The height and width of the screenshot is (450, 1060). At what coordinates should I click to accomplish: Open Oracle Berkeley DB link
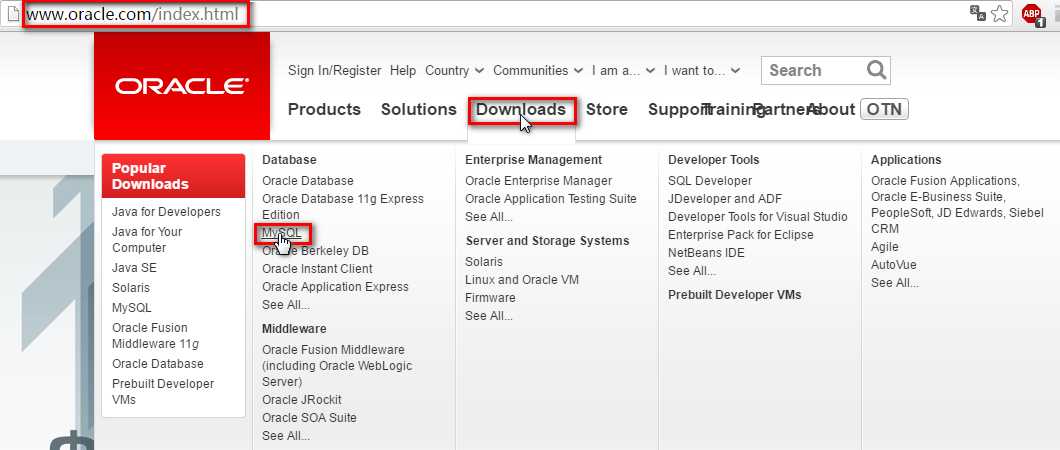pos(315,251)
